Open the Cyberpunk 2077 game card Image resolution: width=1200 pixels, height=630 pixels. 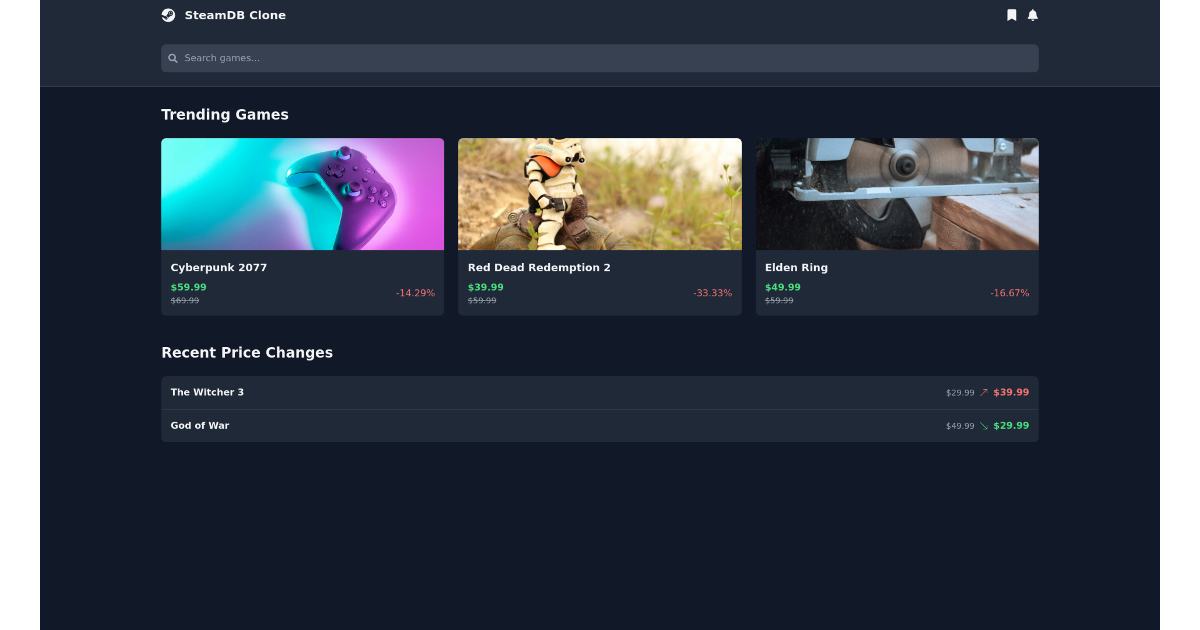pos(302,226)
